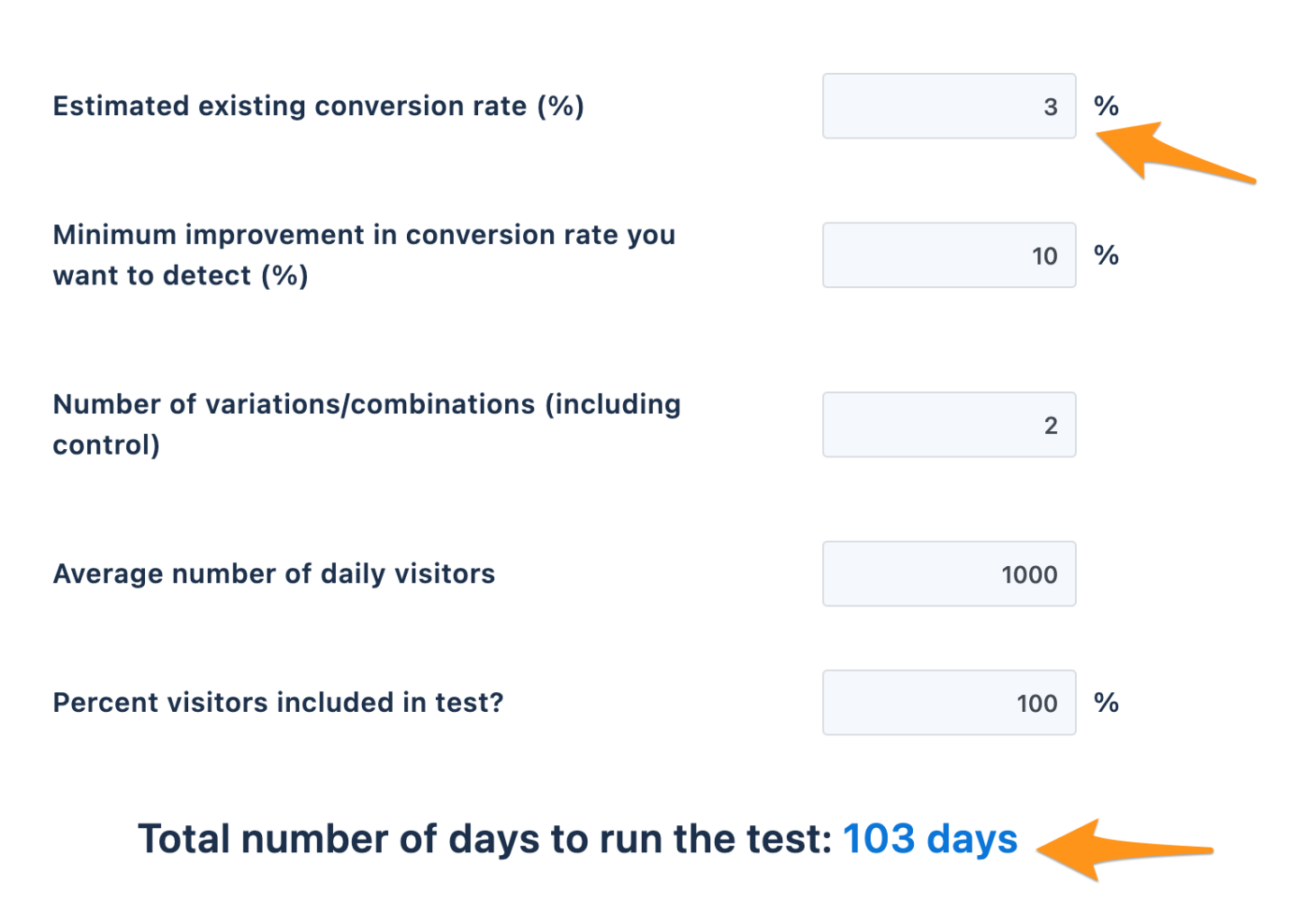
Task: Click the blue "103 days" result
Action: [x=930, y=840]
